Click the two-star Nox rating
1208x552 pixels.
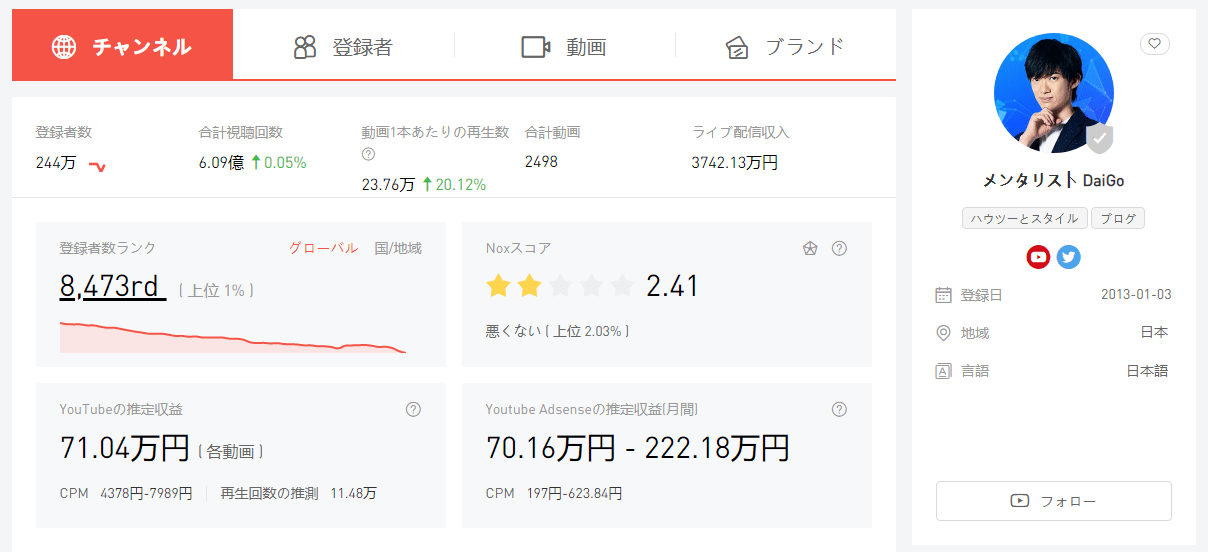tap(560, 287)
